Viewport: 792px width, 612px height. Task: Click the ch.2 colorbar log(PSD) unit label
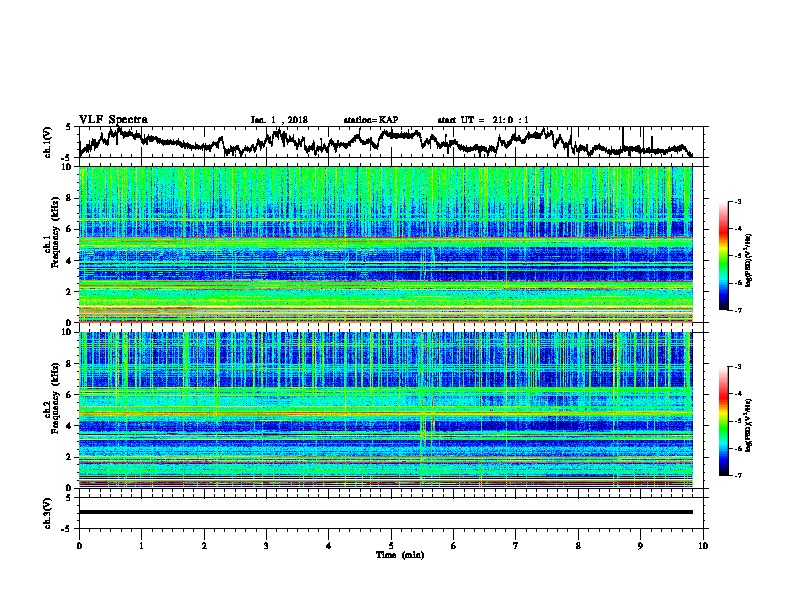click(x=749, y=425)
